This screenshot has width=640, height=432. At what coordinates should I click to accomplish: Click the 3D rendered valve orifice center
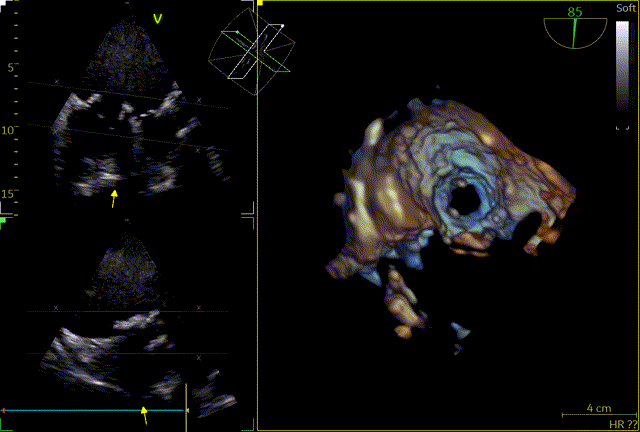click(465, 200)
